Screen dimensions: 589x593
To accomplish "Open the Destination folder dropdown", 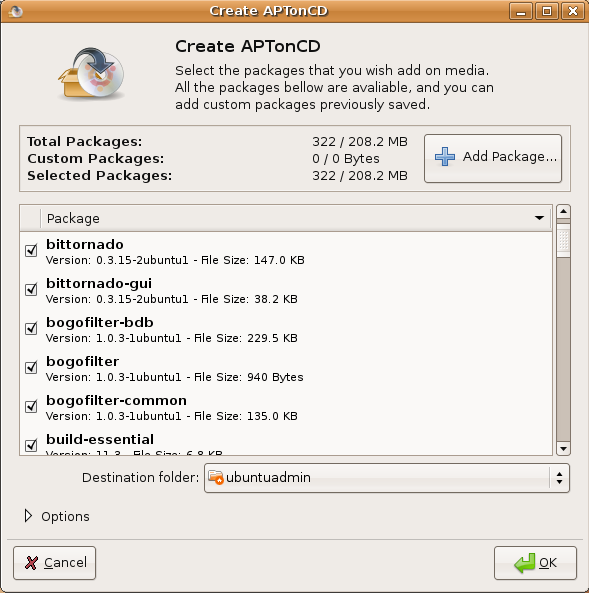I will pos(387,478).
